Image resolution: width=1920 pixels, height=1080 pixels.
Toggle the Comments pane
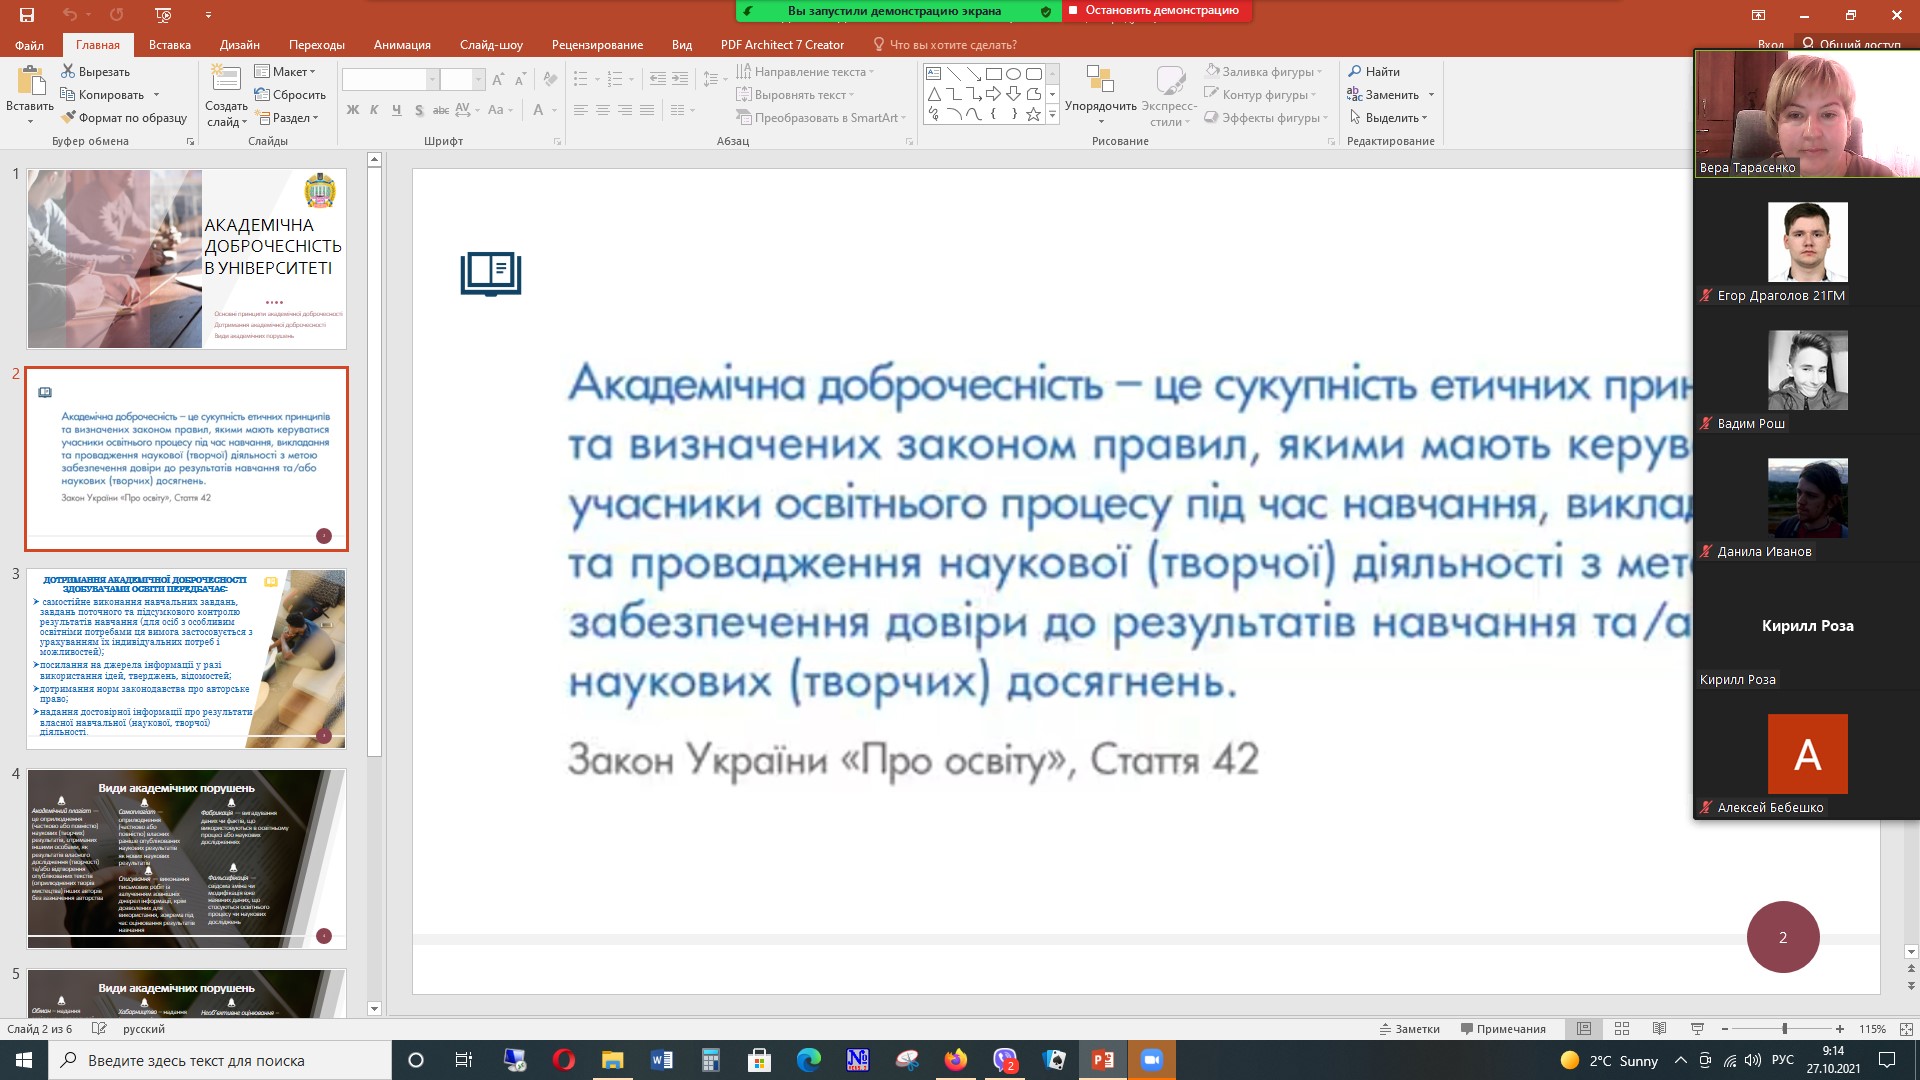1503,1029
